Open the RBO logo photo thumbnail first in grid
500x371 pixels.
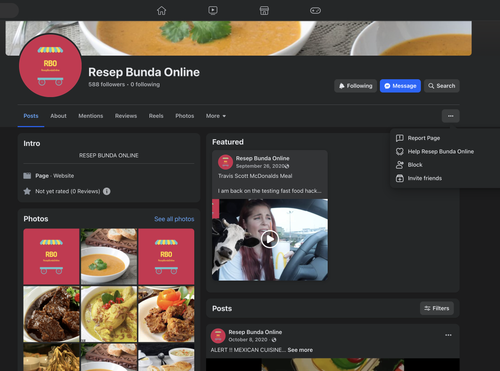51,256
